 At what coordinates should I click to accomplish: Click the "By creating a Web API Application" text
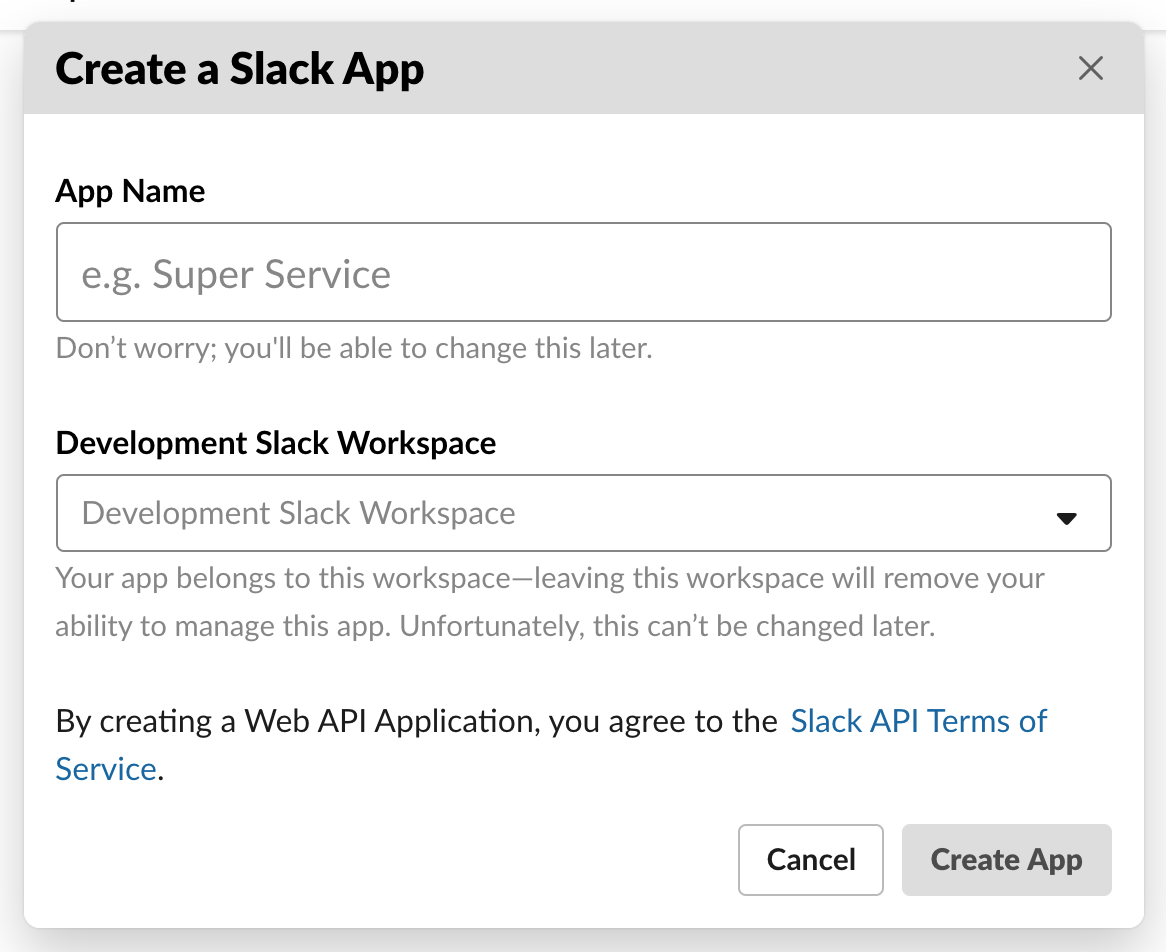point(416,721)
